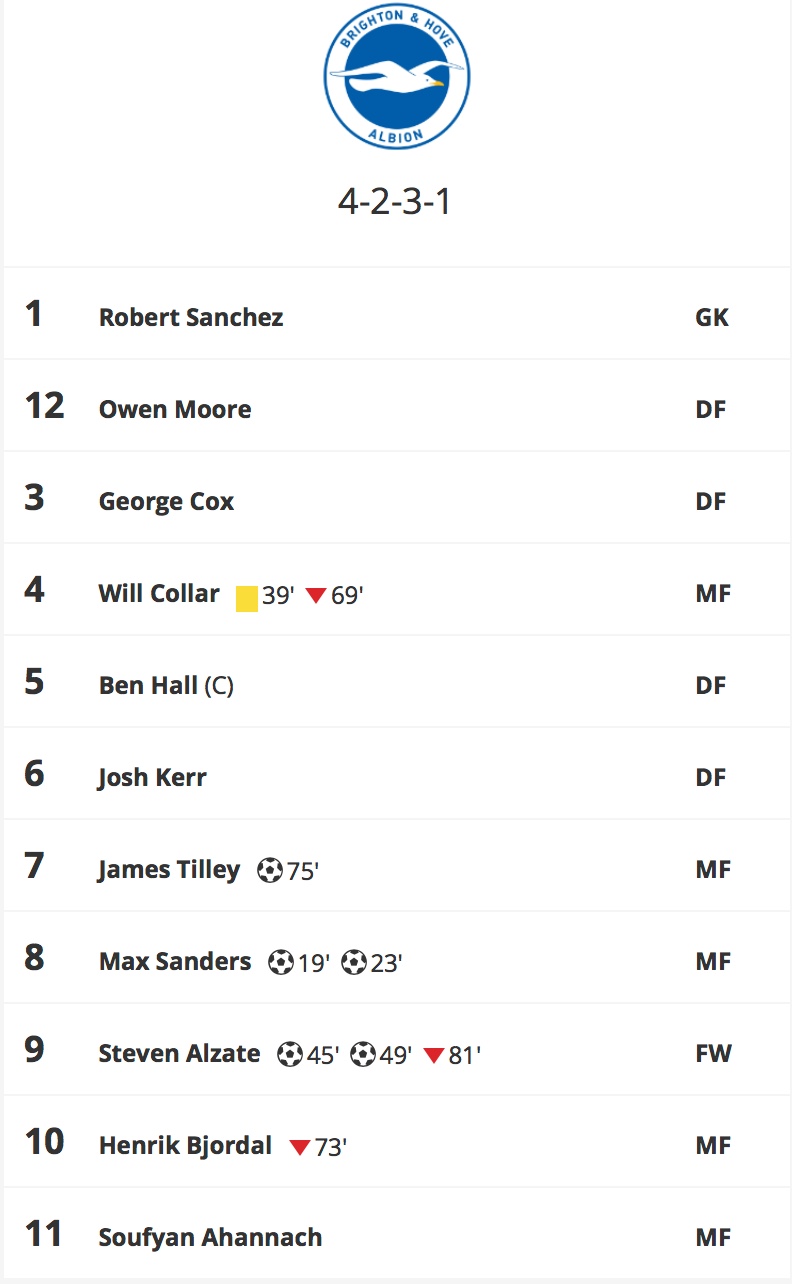Click Max Sanders' 19' goal ball icon
This screenshot has width=792, height=1284.
281,962
